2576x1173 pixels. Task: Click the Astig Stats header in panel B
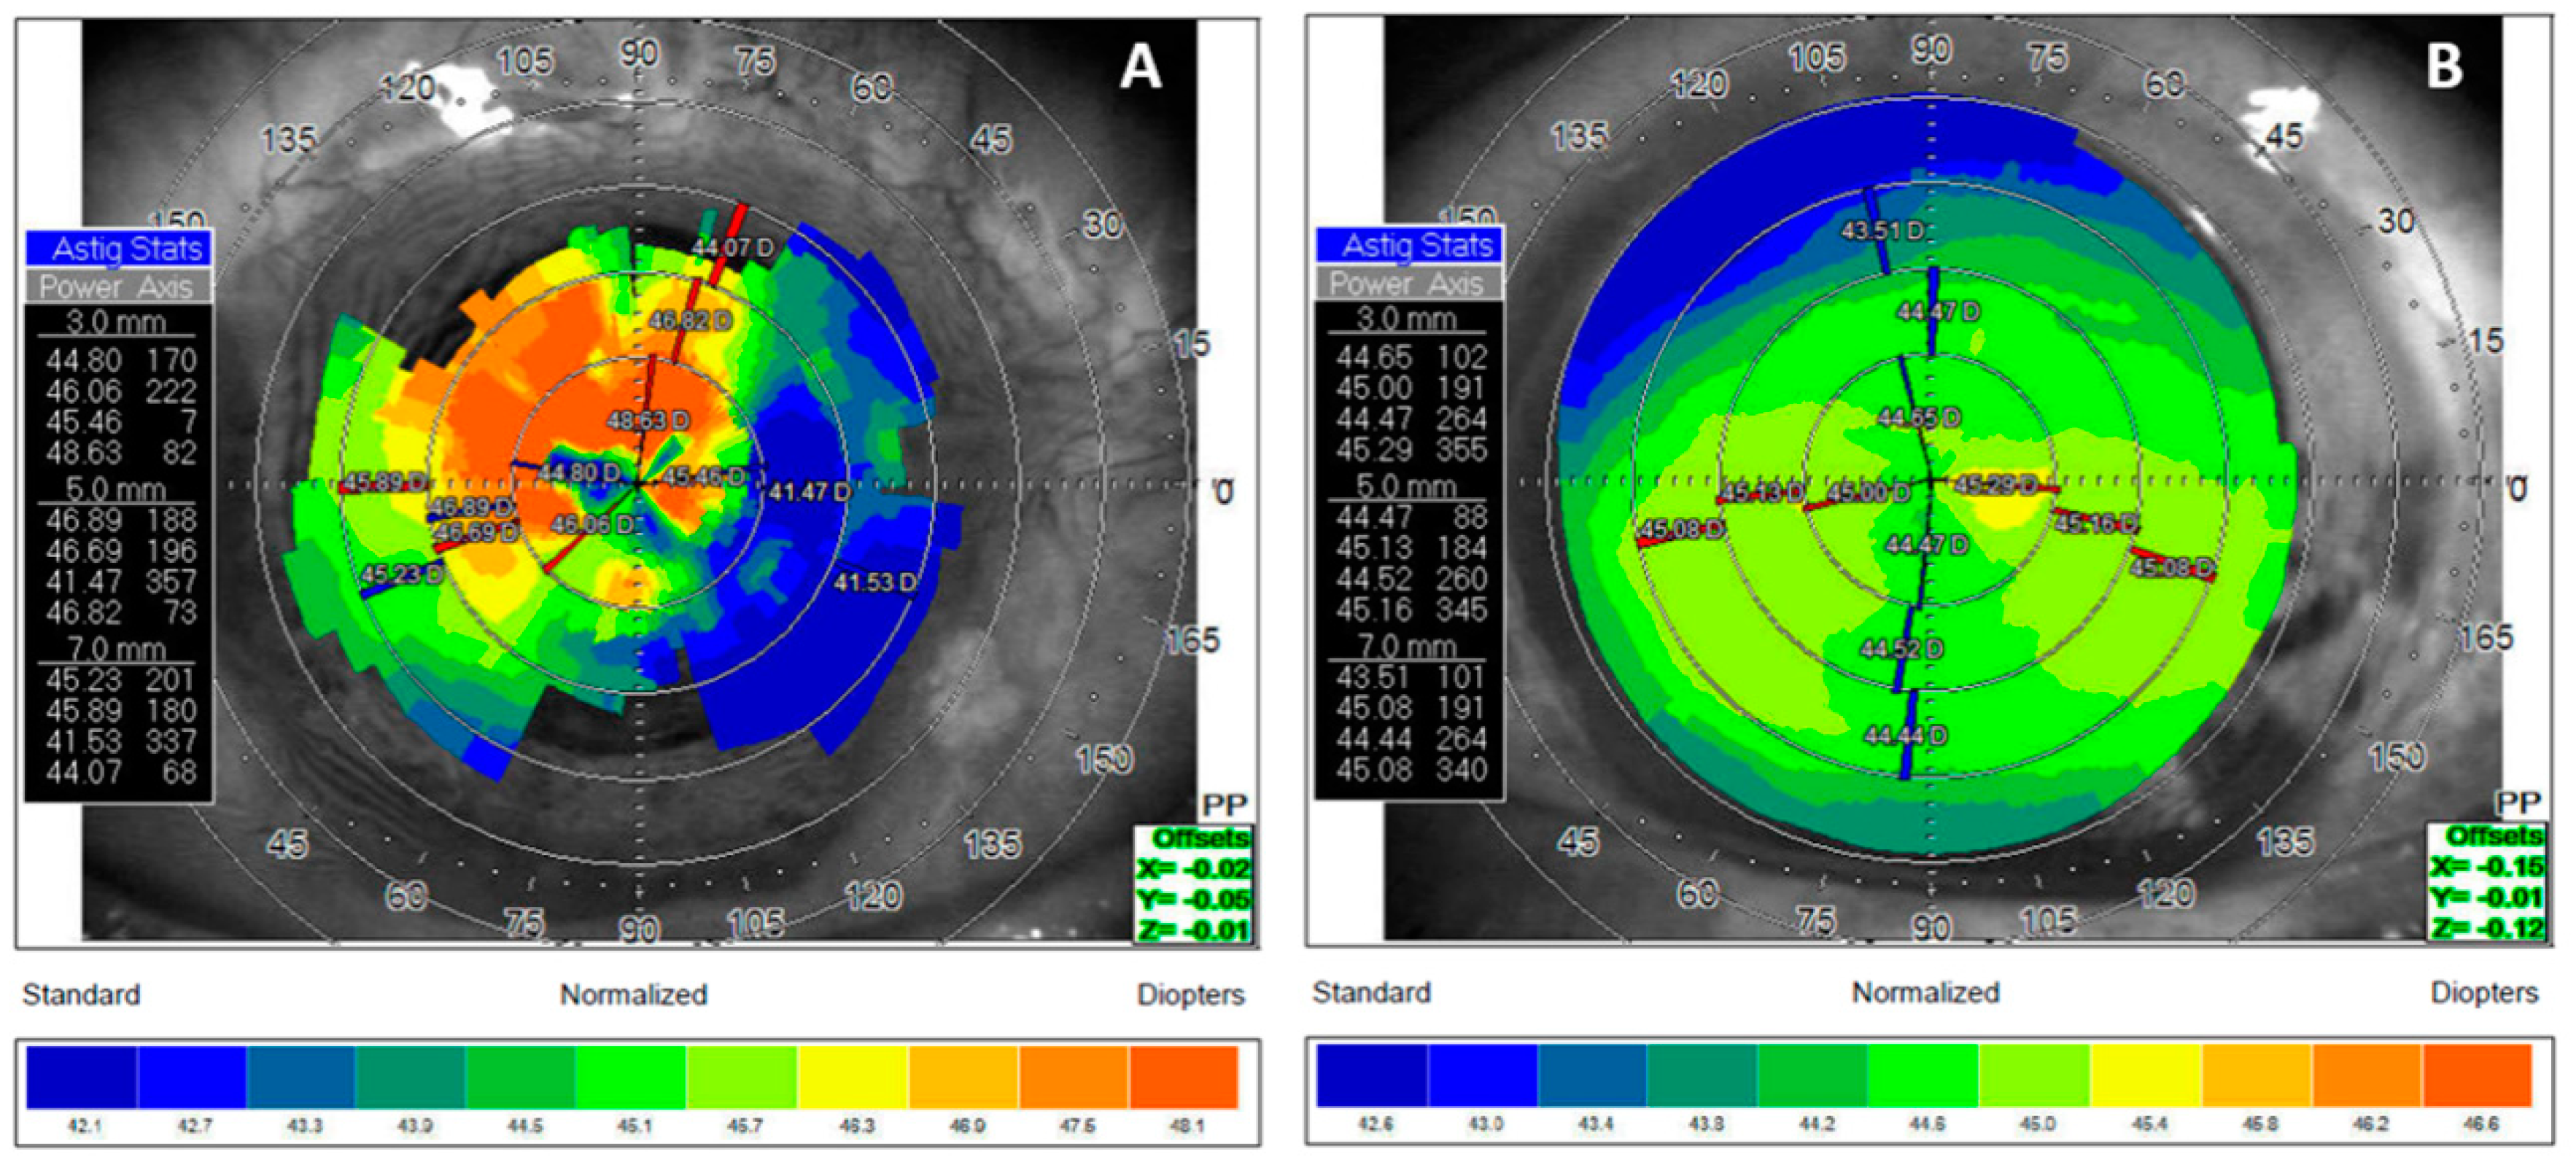[1408, 245]
